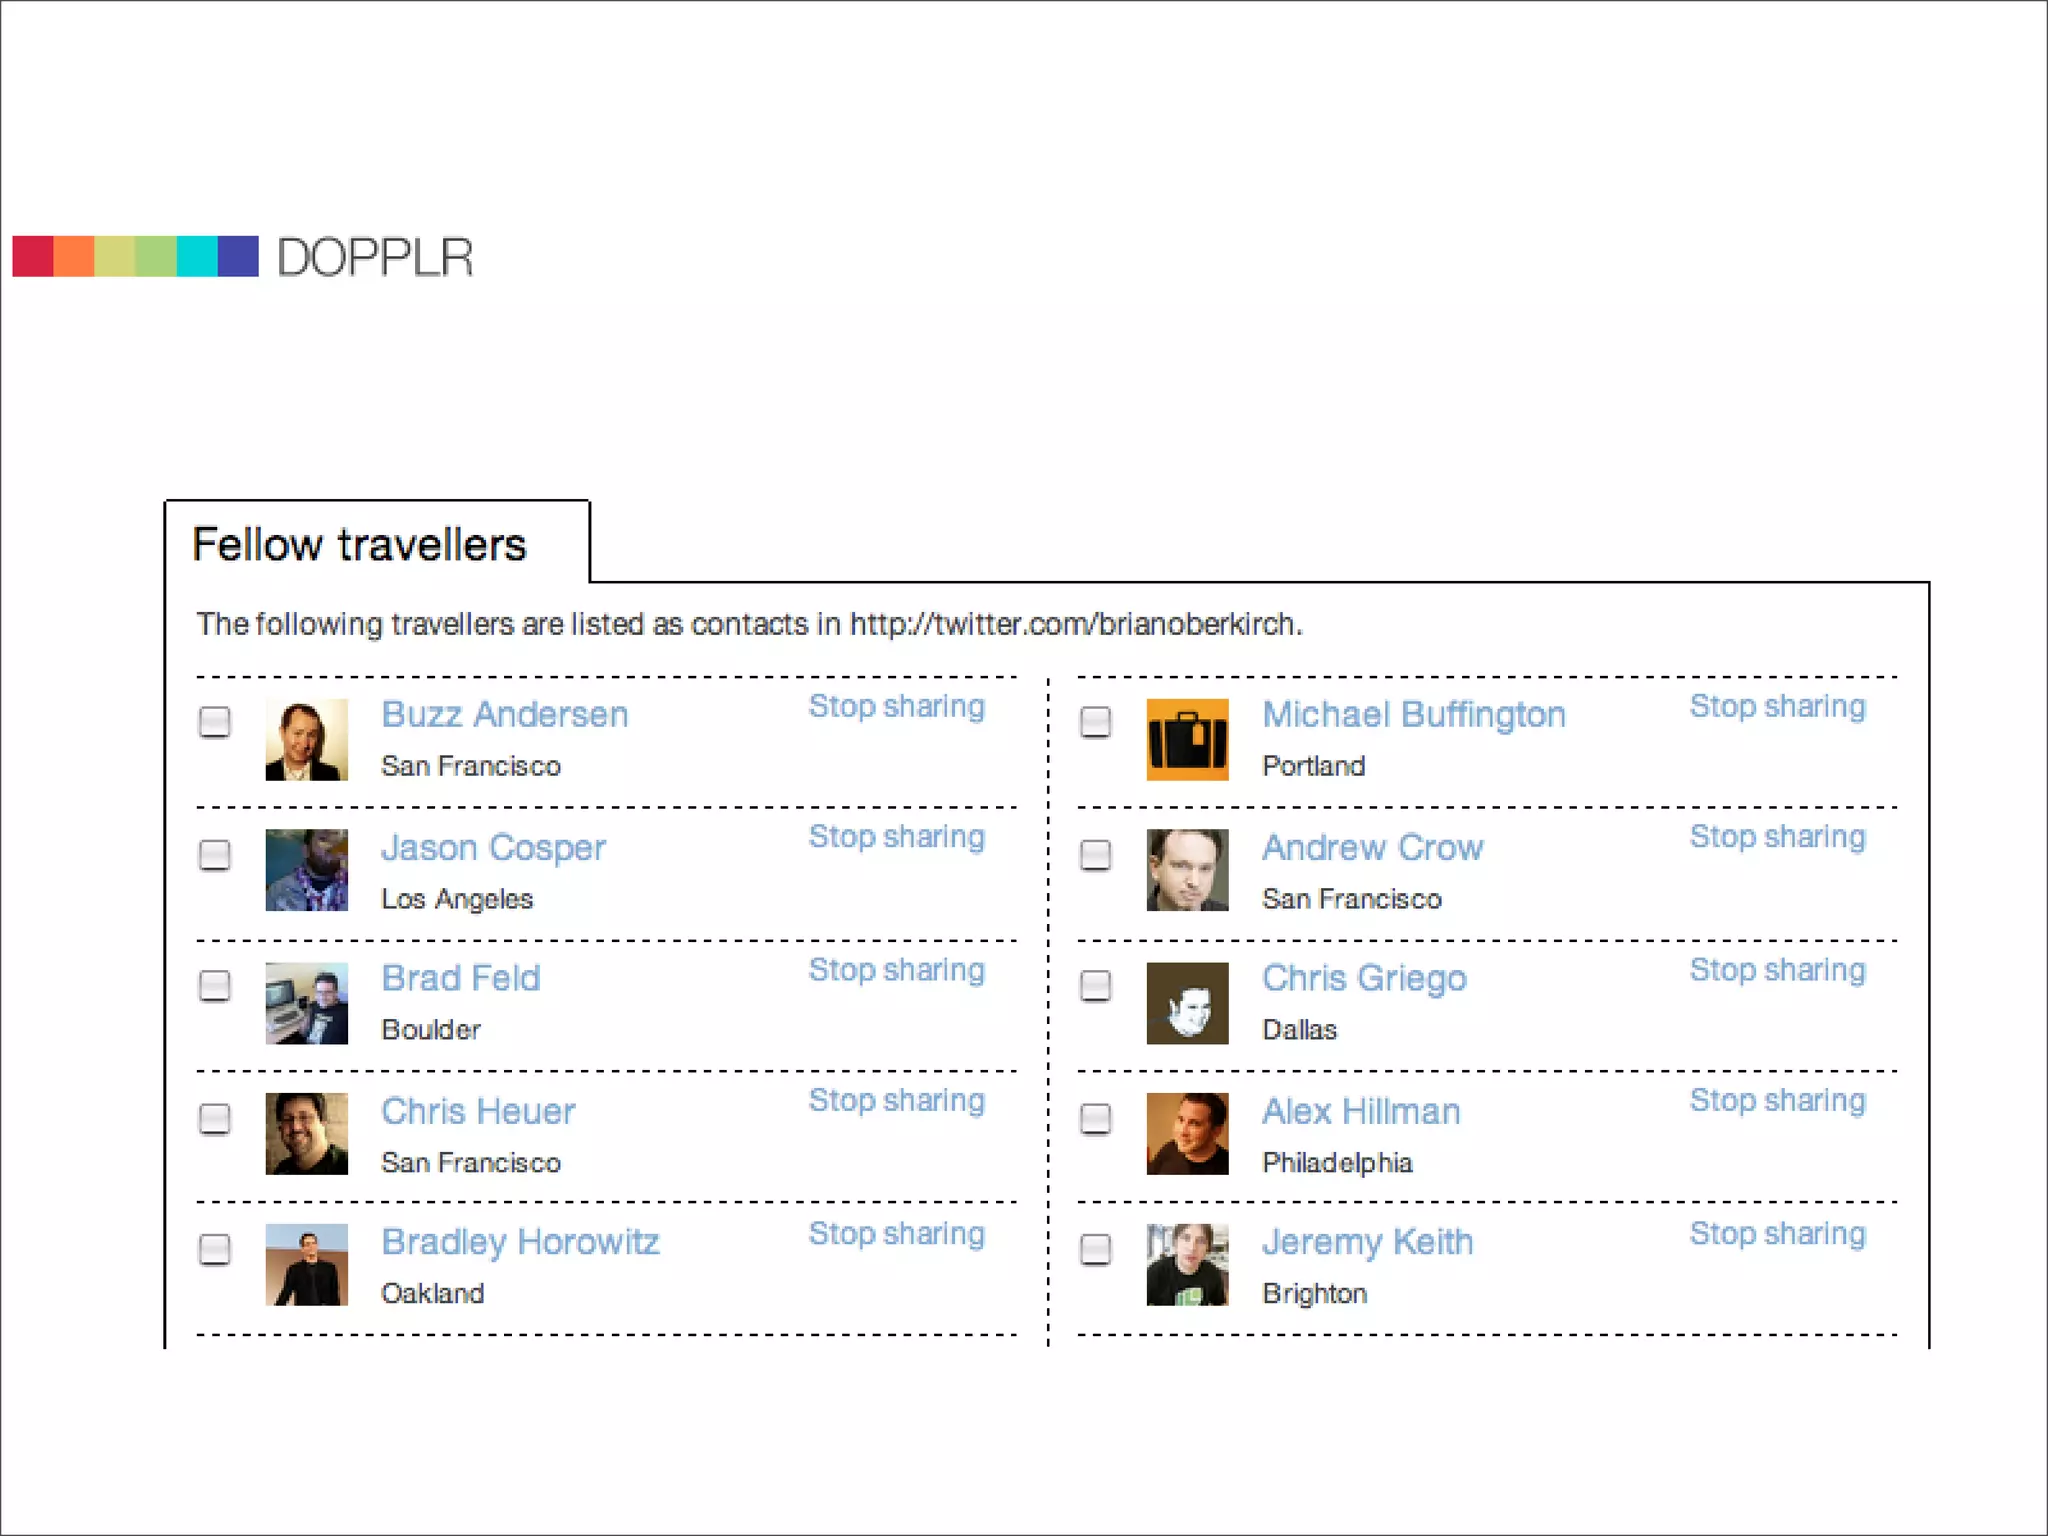Click Michael Buffington's suitcase avatar icon
Image resolution: width=2048 pixels, height=1536 pixels.
point(1187,739)
